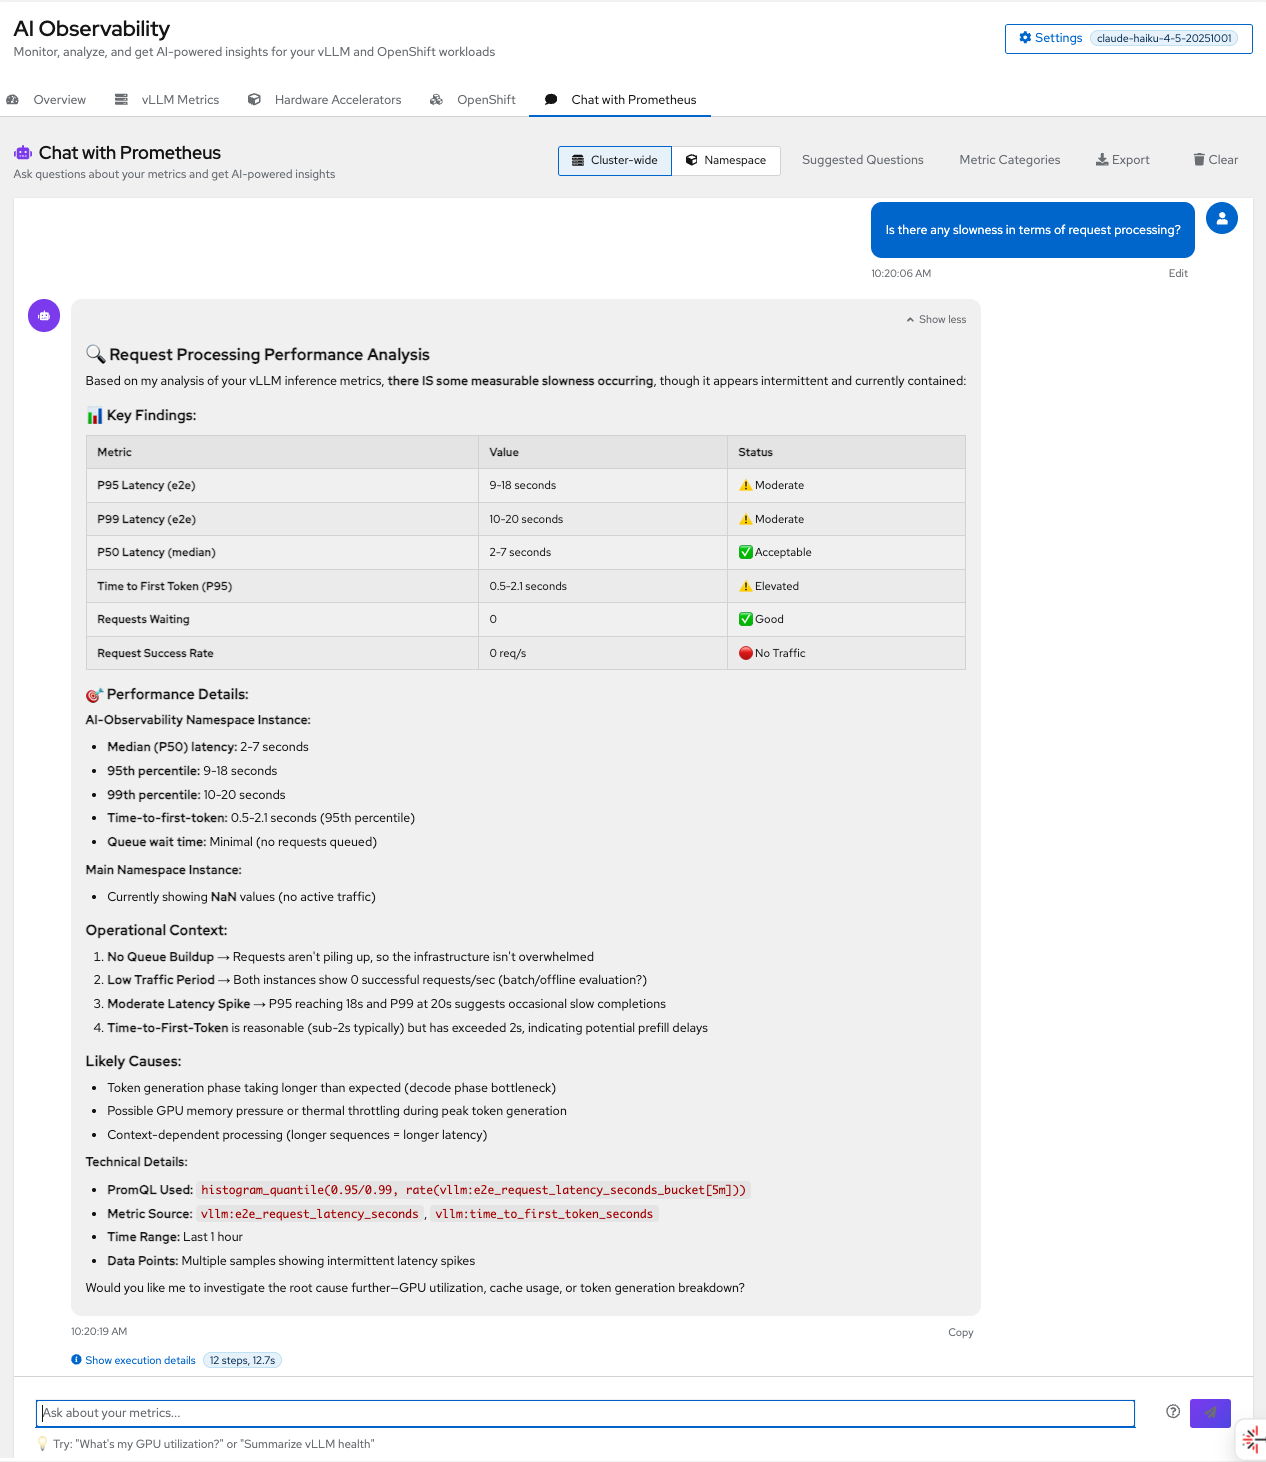1266x1462 pixels.
Task: Click the purple AI assistant avatar
Action: 43,315
